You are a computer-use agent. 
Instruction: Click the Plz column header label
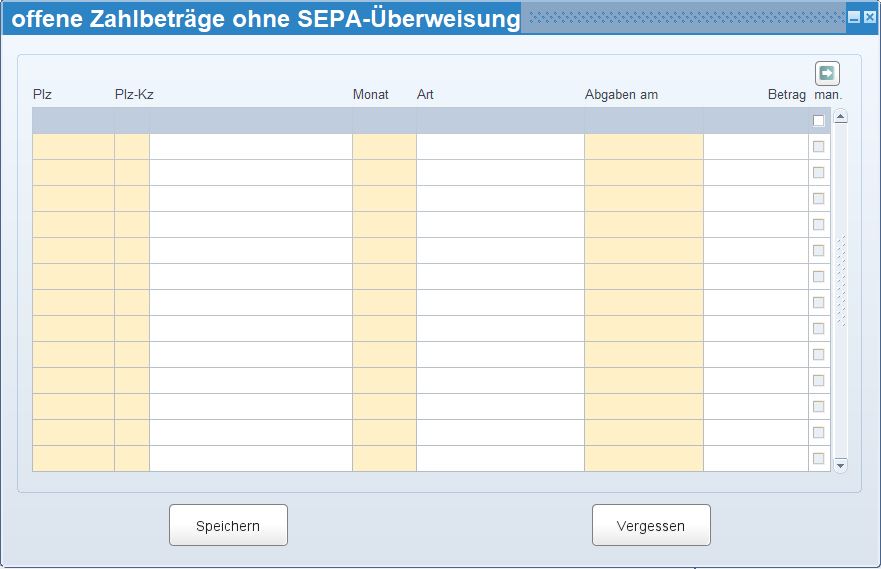(x=42, y=95)
